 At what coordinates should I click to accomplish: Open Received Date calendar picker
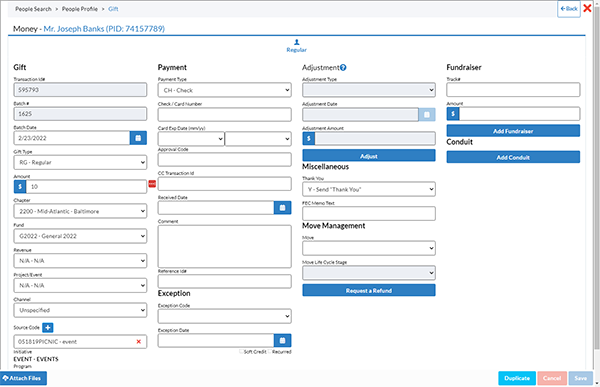pyautogui.click(x=282, y=207)
